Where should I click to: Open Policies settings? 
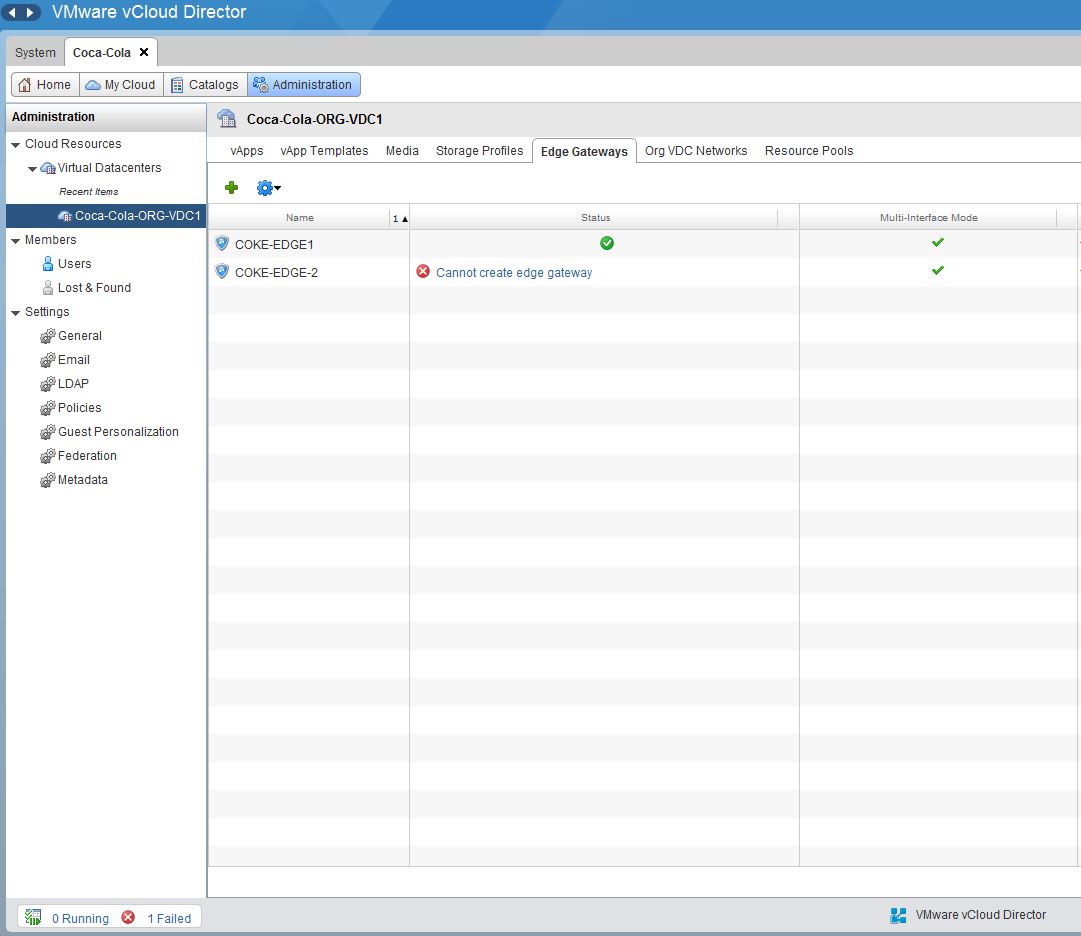[79, 407]
